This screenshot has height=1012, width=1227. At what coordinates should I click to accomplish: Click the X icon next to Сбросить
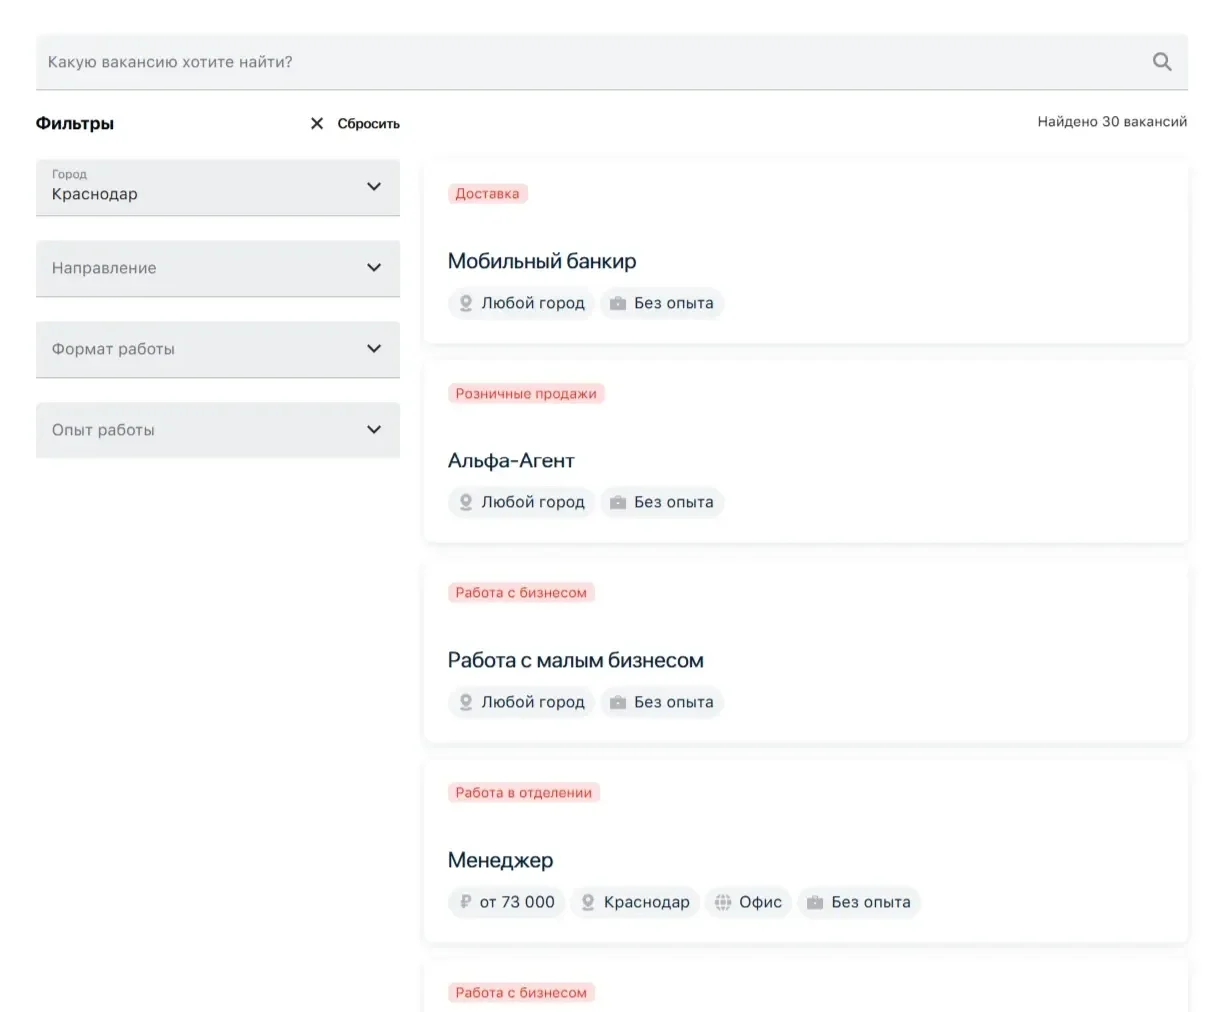317,124
